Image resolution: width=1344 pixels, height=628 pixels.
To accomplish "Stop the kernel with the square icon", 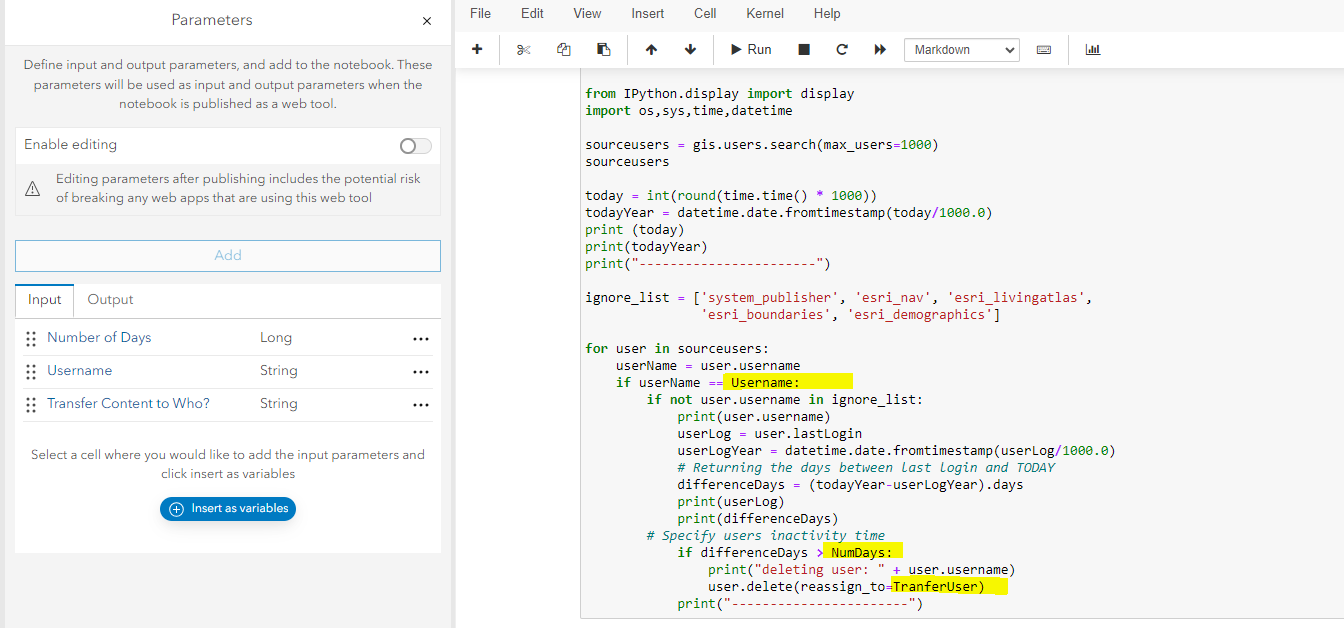I will [x=804, y=49].
